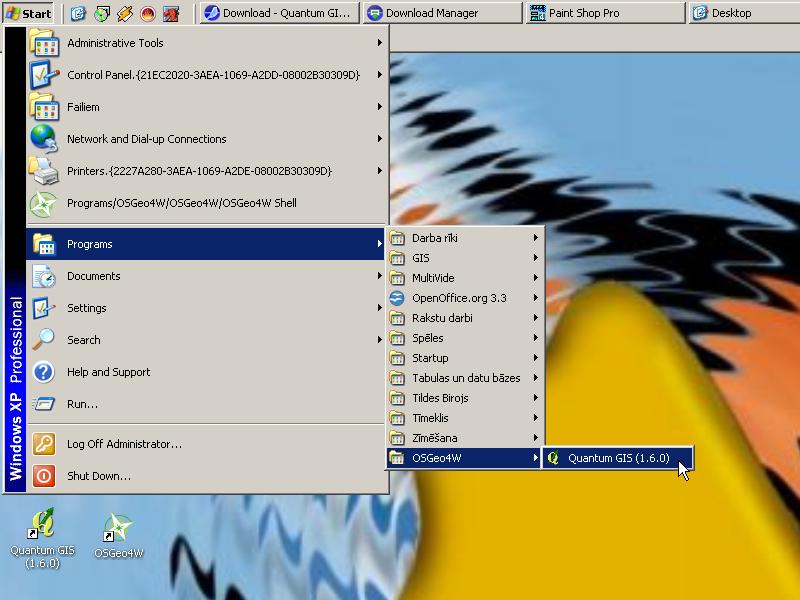
Task: Open the Settings menu item
Action: (x=206, y=308)
